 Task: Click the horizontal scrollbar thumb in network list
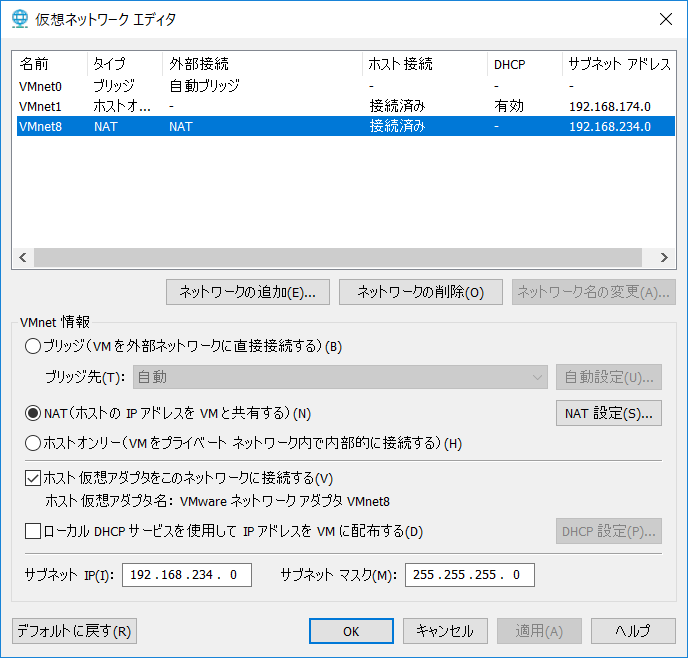pyautogui.click(x=338, y=257)
